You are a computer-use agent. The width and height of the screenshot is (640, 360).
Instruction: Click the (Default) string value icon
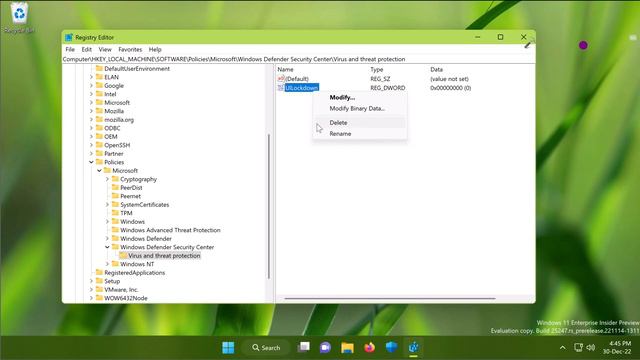(x=280, y=79)
